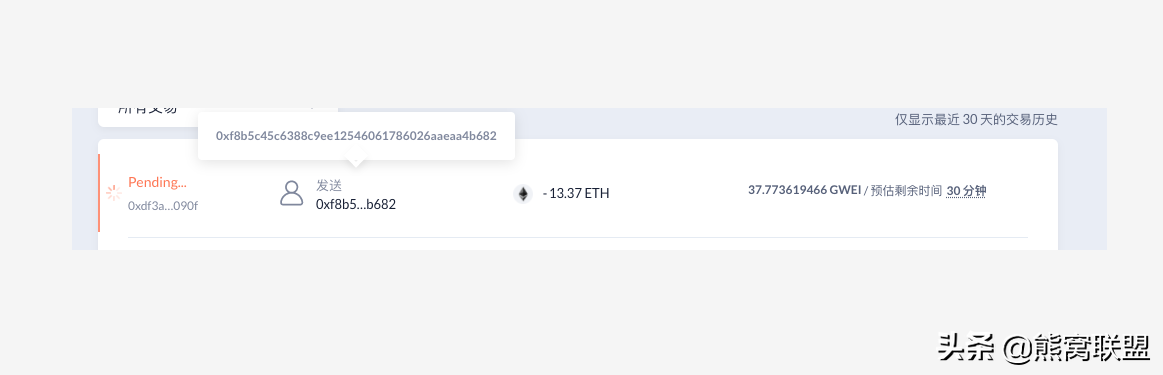This screenshot has height=375, width=1163.
Task: Click the 预估剩余时间 label
Action: (906, 191)
